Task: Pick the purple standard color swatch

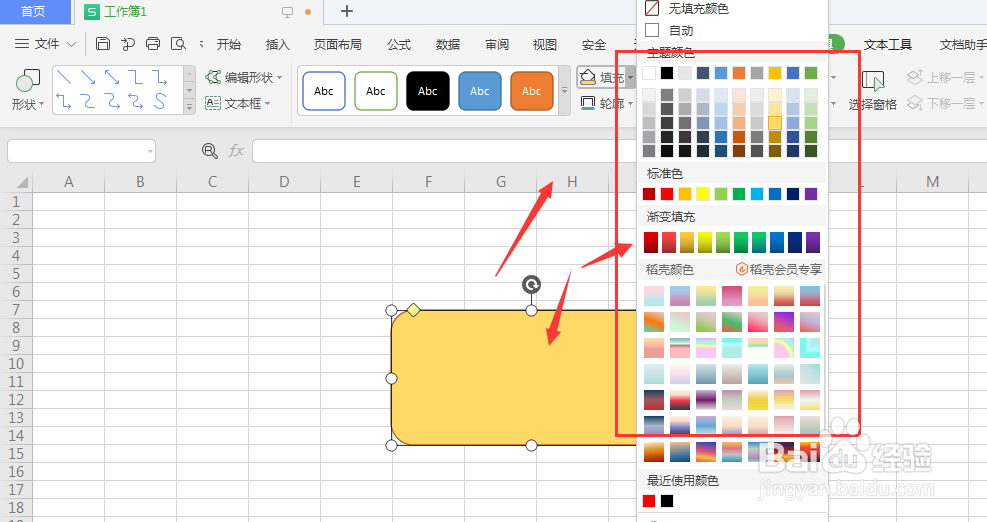Action: pyautogui.click(x=811, y=194)
